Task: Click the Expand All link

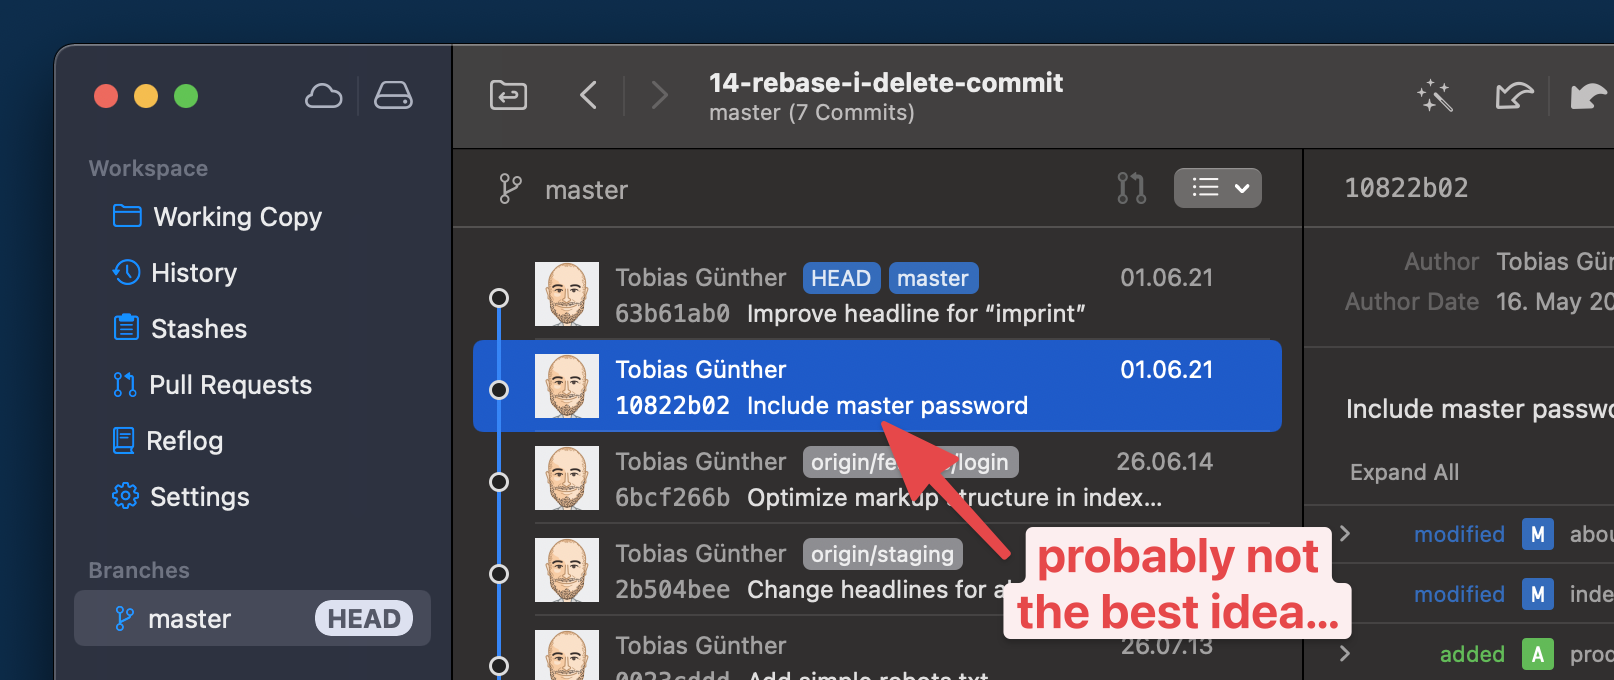Action: (1404, 472)
